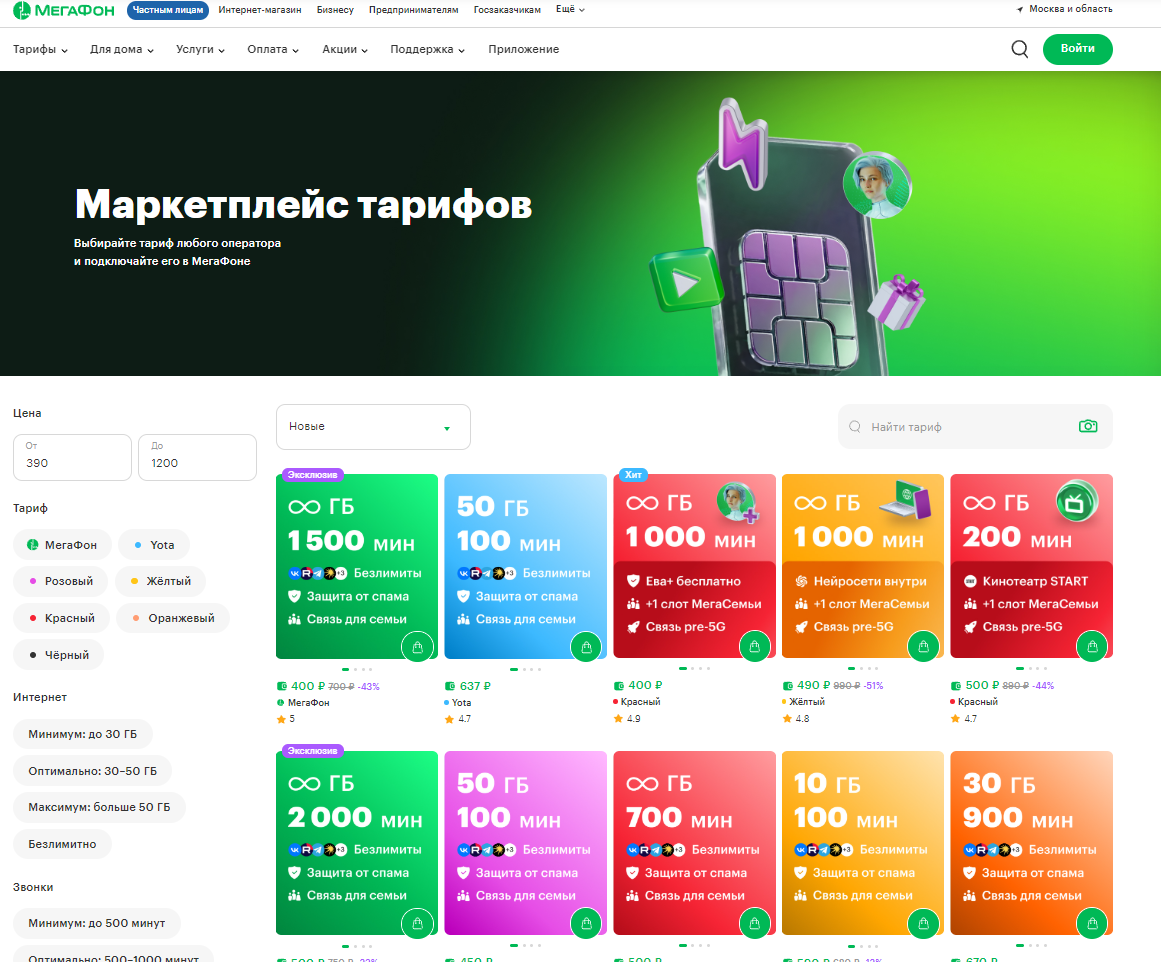
Task: Open МегаФон operator link under 400 ₽ tariff
Action: (304, 702)
